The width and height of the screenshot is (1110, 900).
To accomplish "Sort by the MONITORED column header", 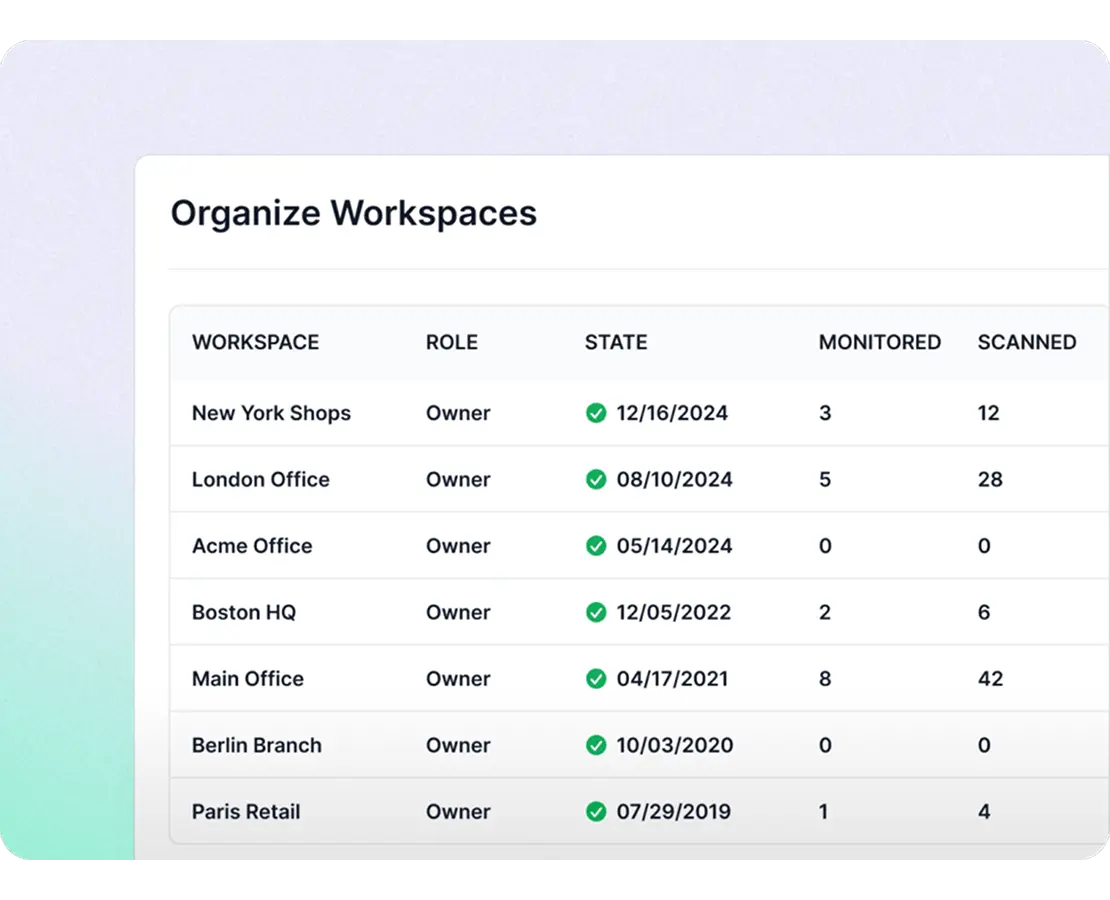I will [880, 343].
